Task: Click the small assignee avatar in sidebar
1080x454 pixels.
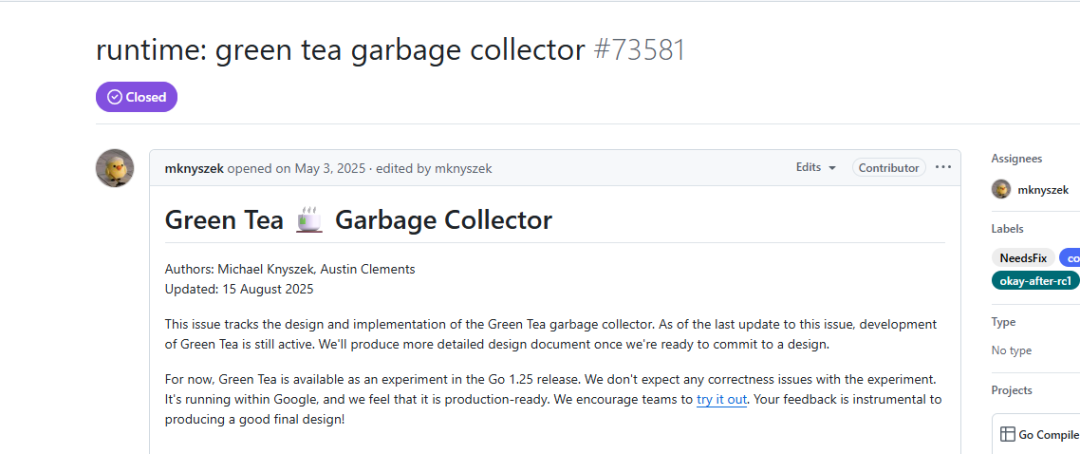Action: [x=1000, y=189]
